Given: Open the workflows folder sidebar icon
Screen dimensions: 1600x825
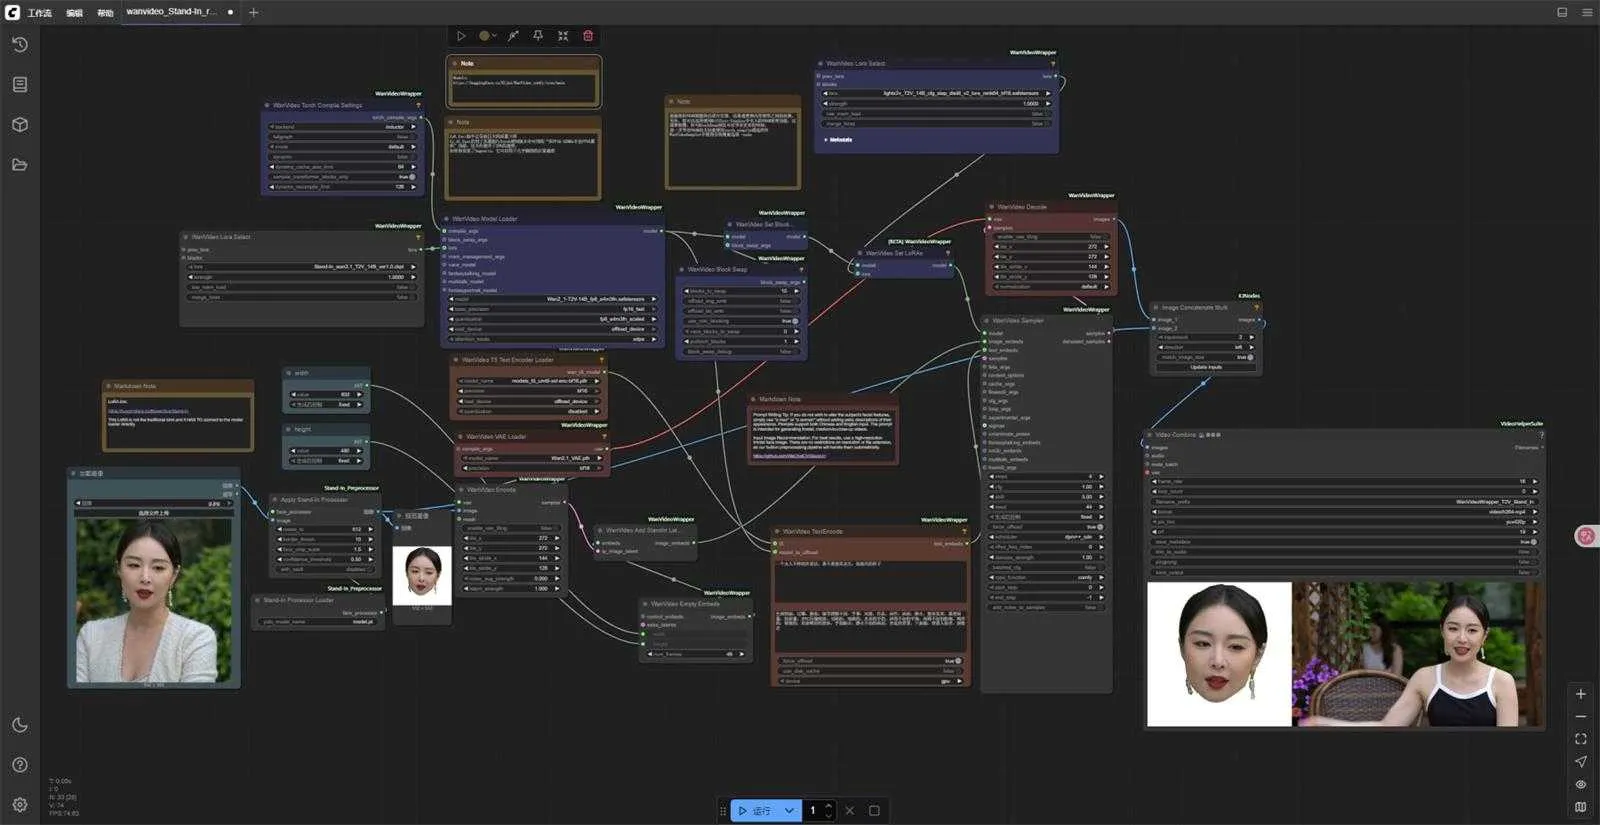Looking at the screenshot, I should pos(19,164).
